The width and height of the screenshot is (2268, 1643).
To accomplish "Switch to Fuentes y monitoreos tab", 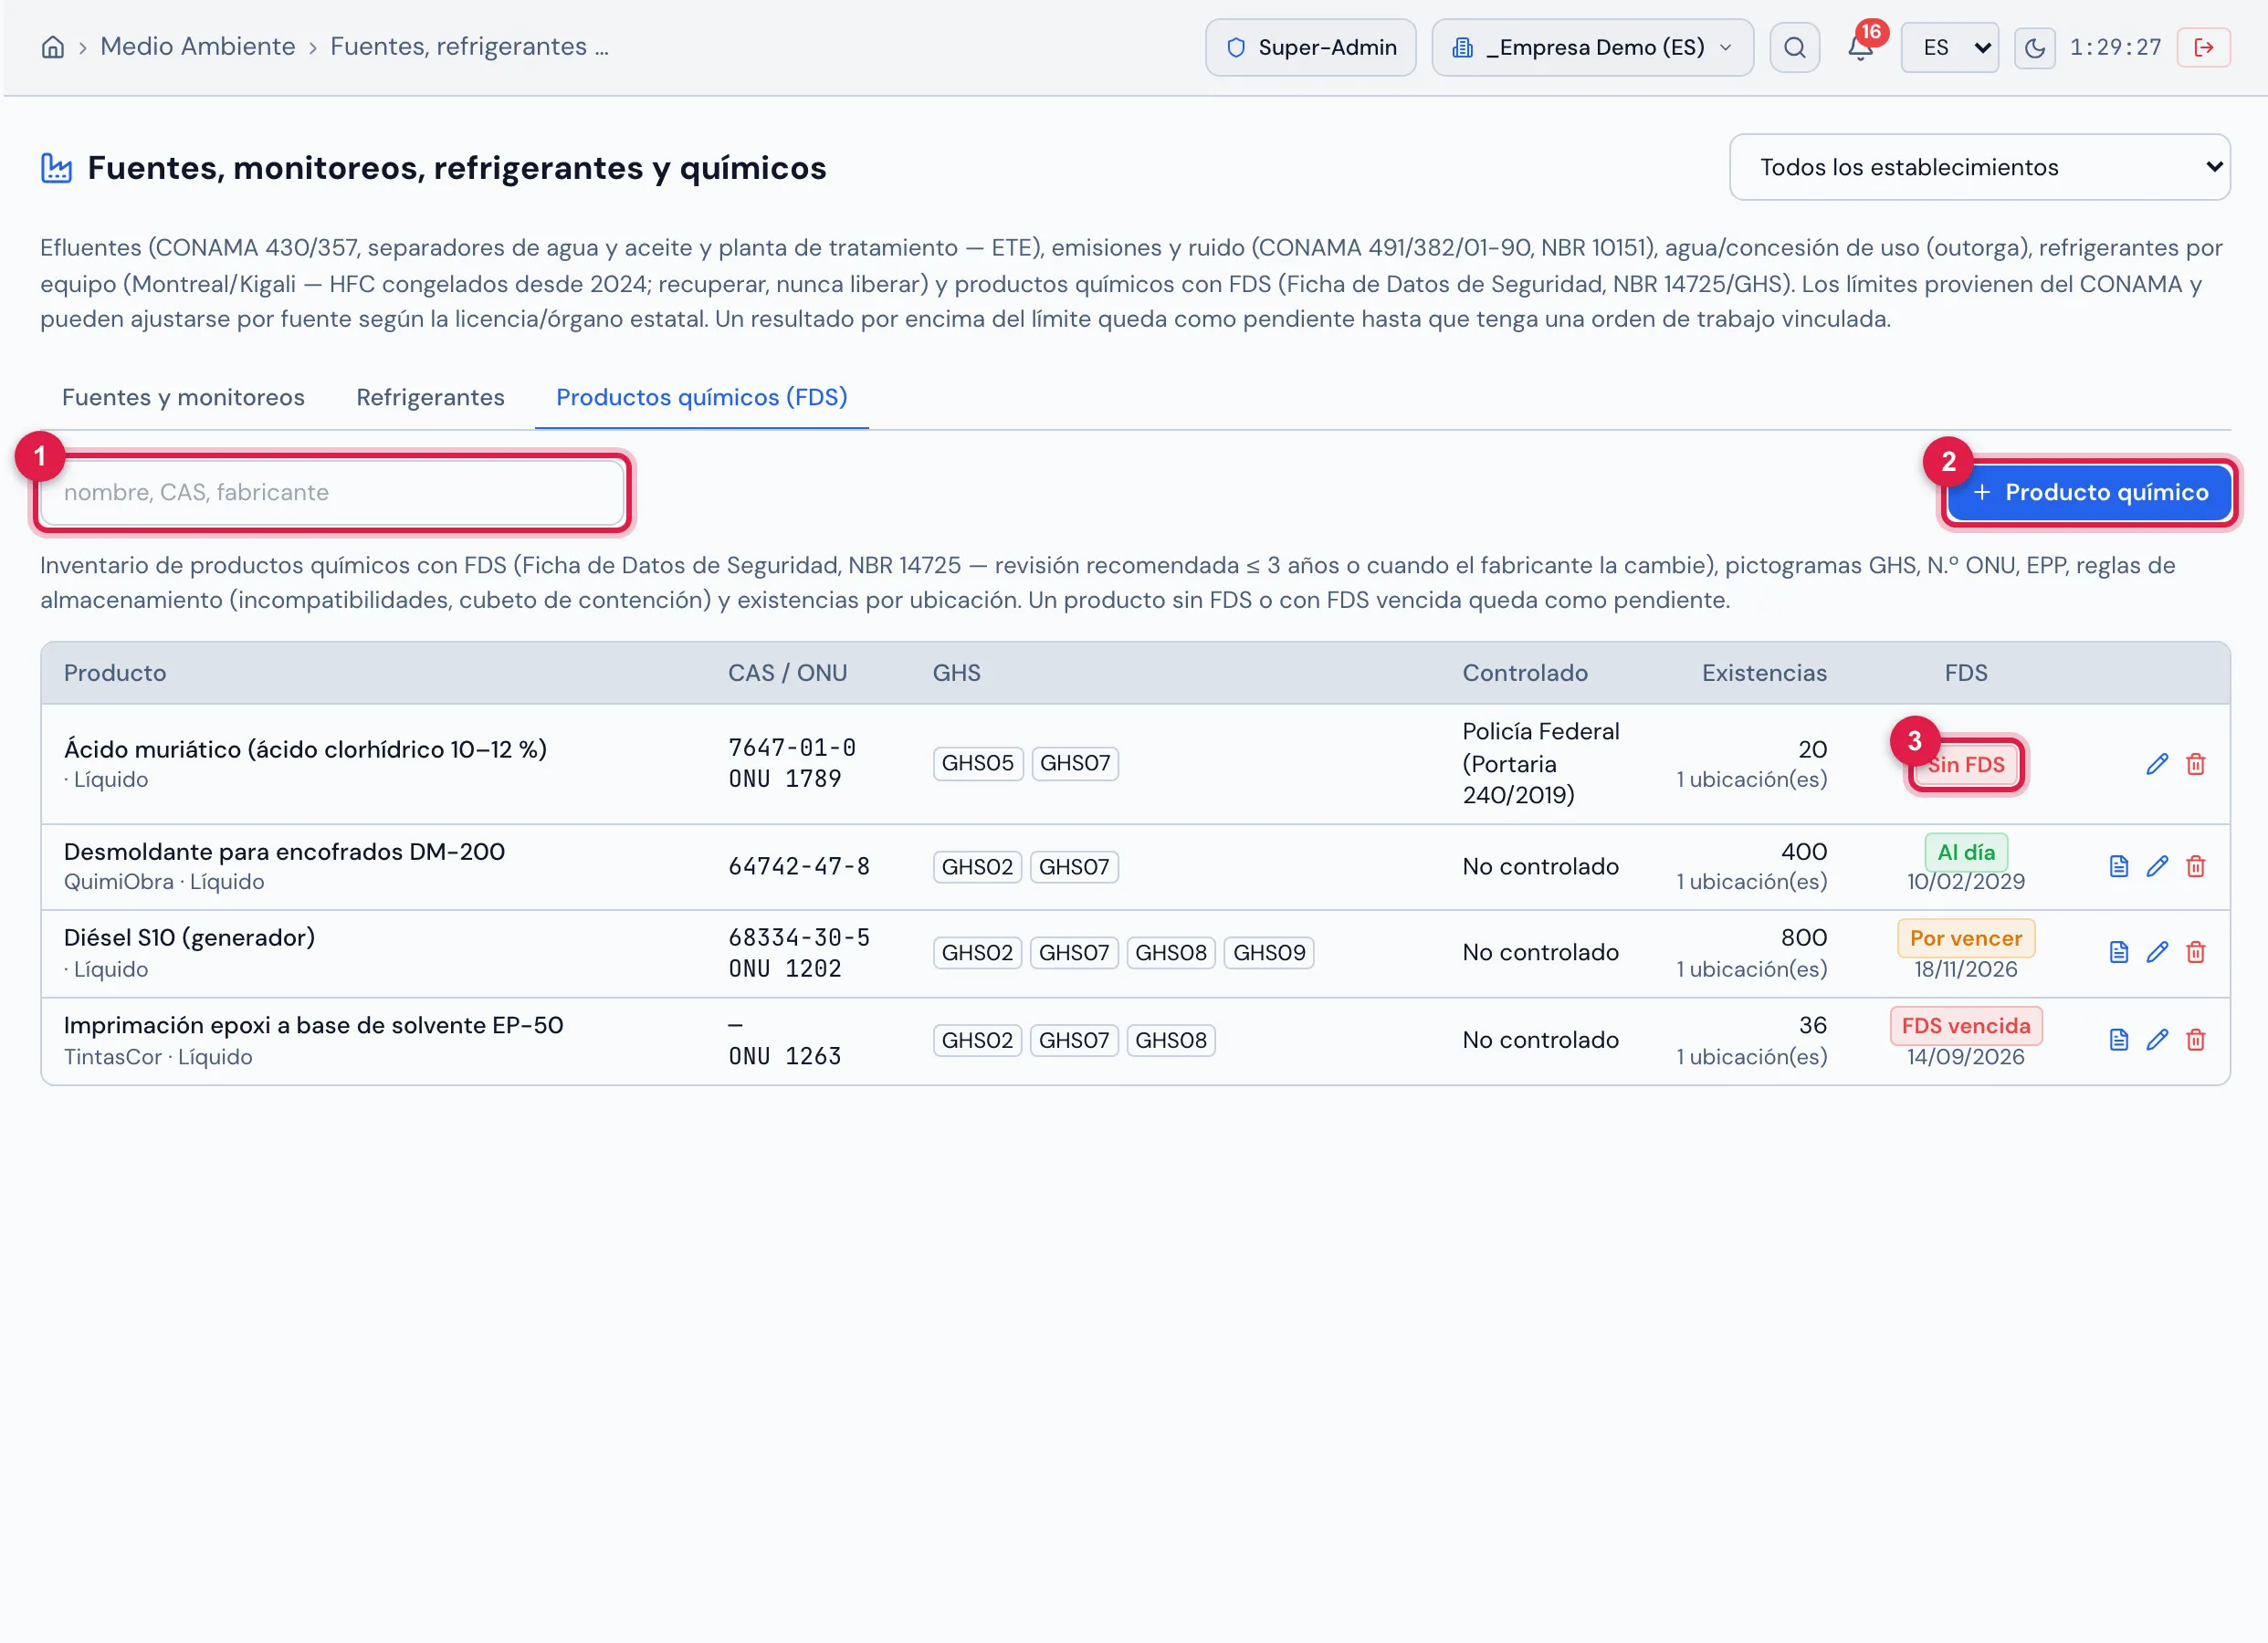I will point(183,397).
